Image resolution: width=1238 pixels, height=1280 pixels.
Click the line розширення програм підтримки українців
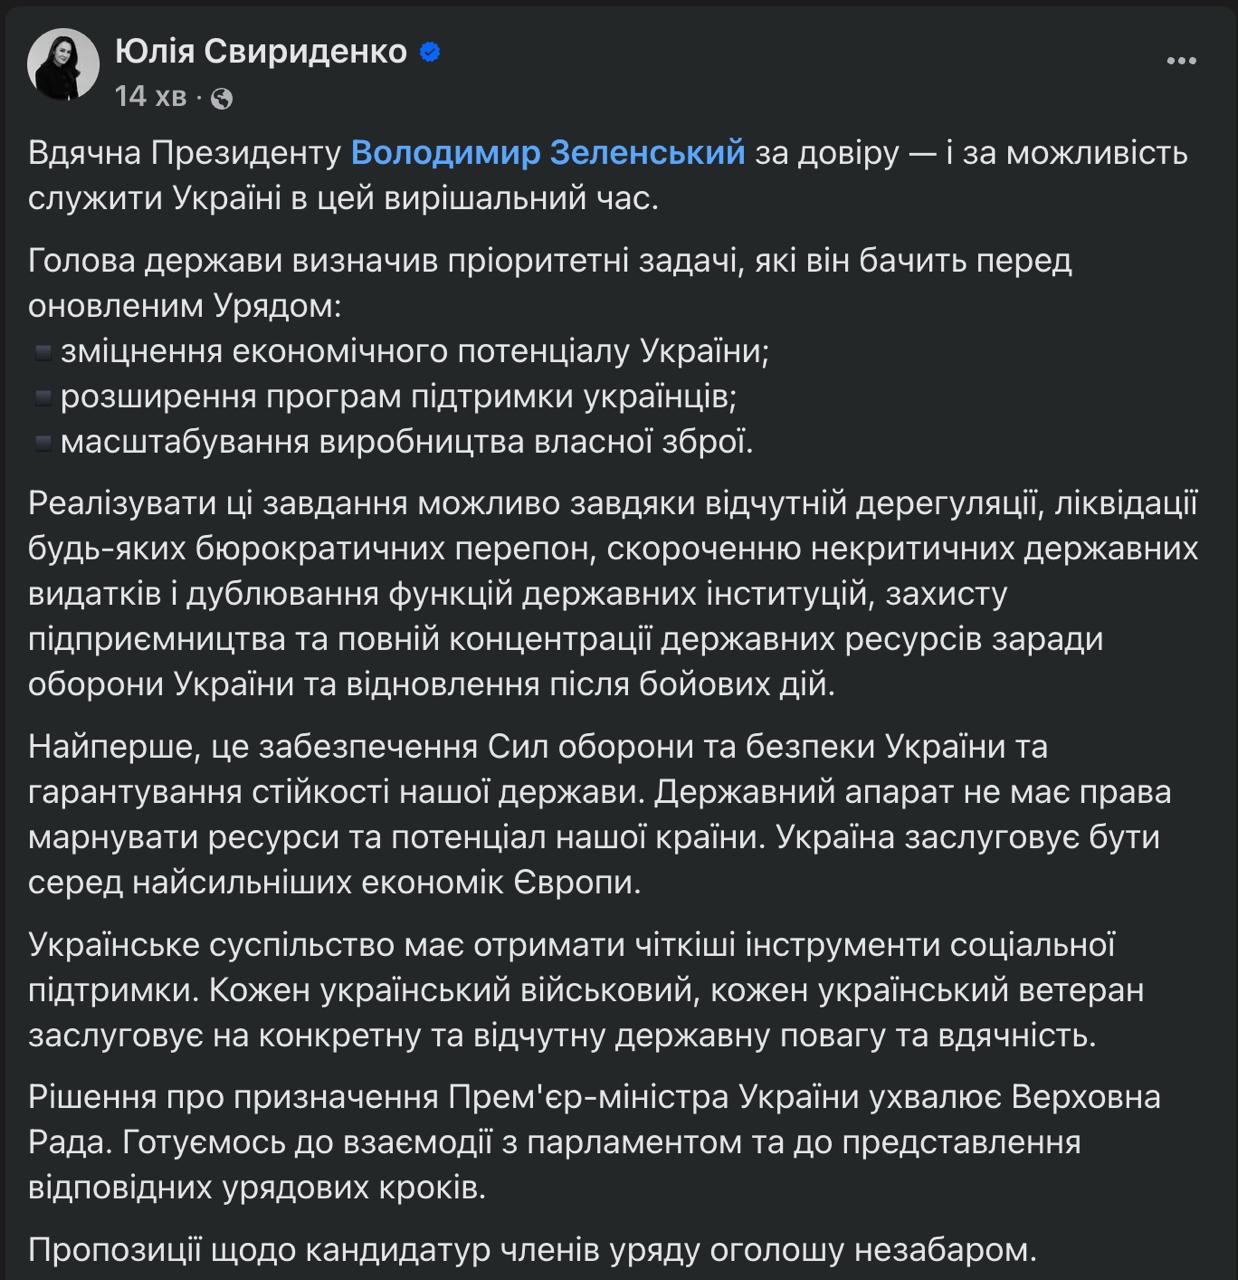399,396
